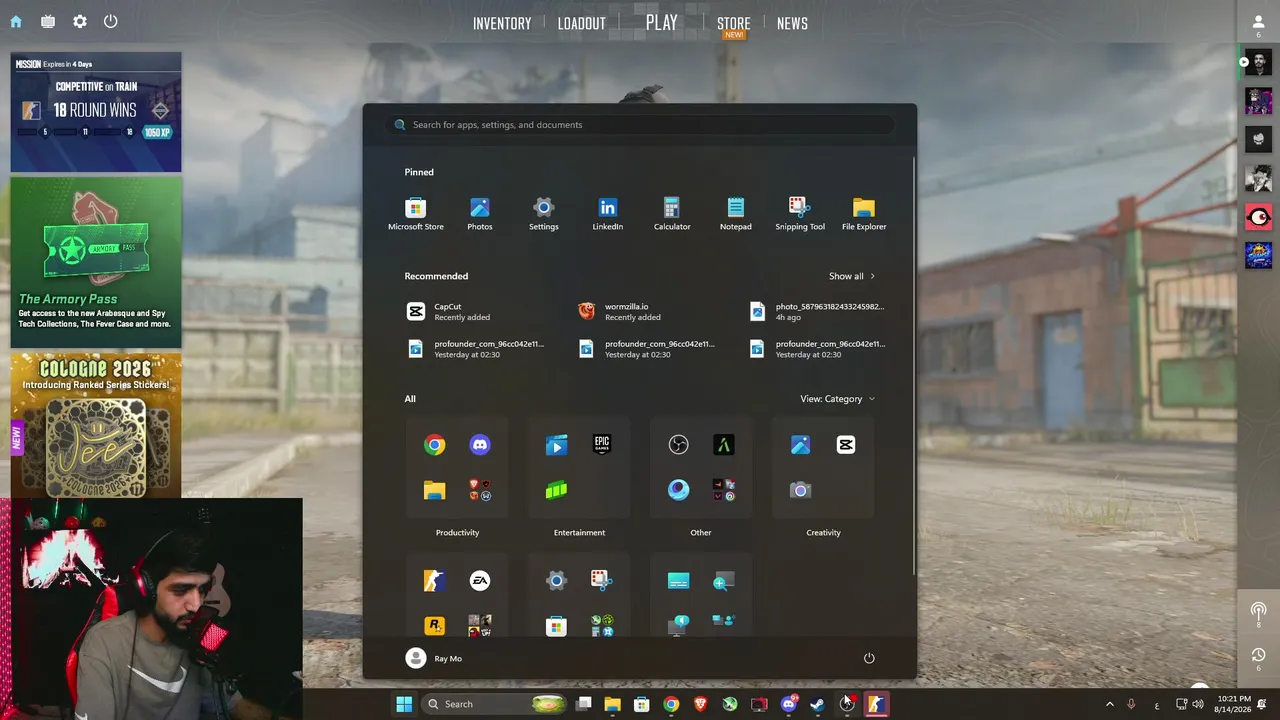Screen dimensions: 1280x720
Task: Open Rockstar Games Launcher icon
Action: pyautogui.click(x=434, y=626)
